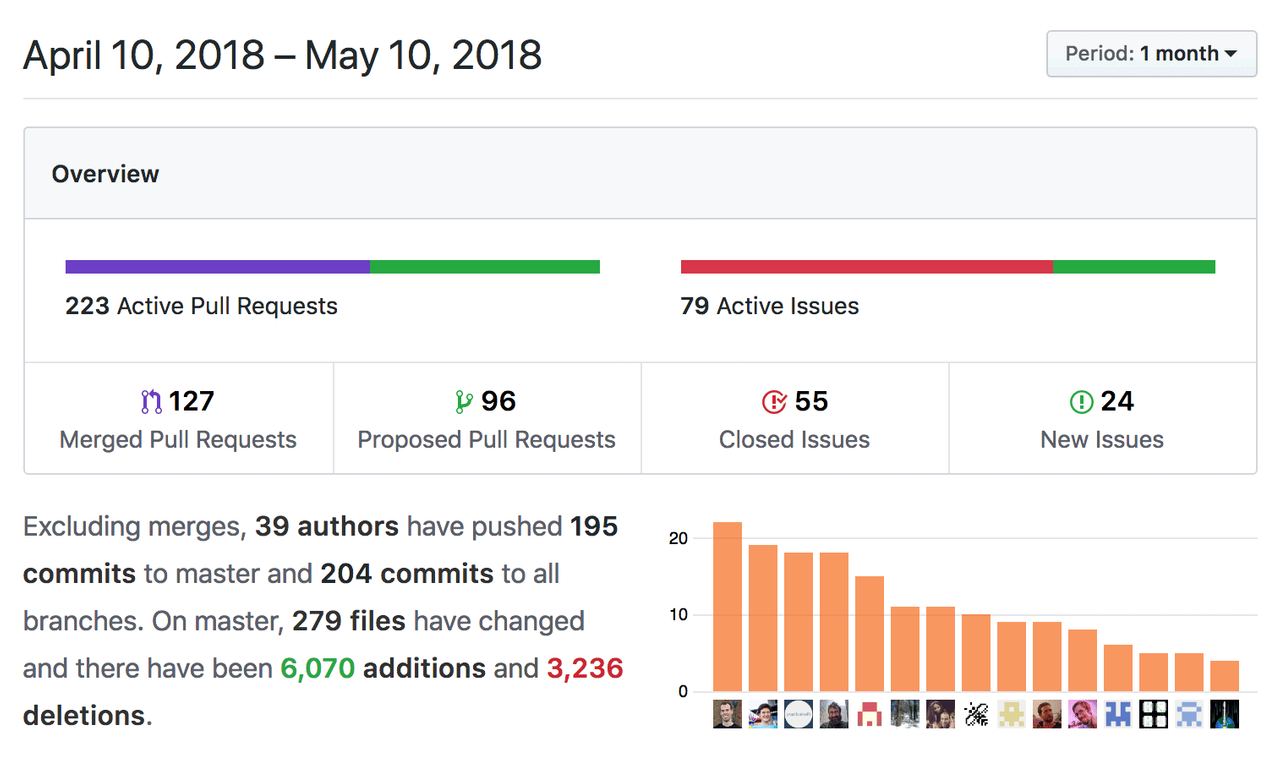
Task: Open the 127 Merged Pull Requests link
Action: coord(178,419)
